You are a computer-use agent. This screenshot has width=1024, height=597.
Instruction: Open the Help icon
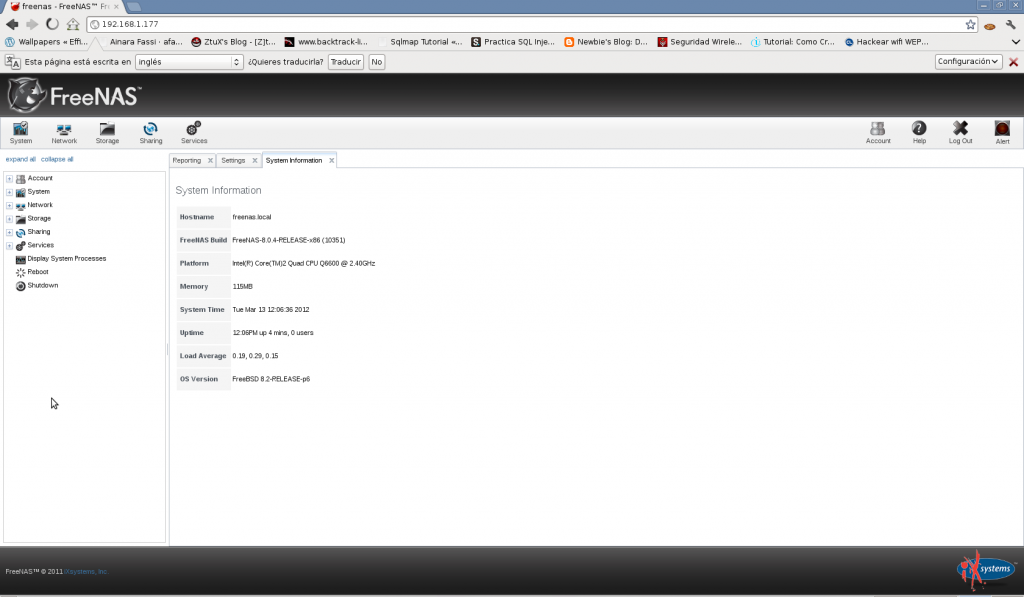(919, 133)
